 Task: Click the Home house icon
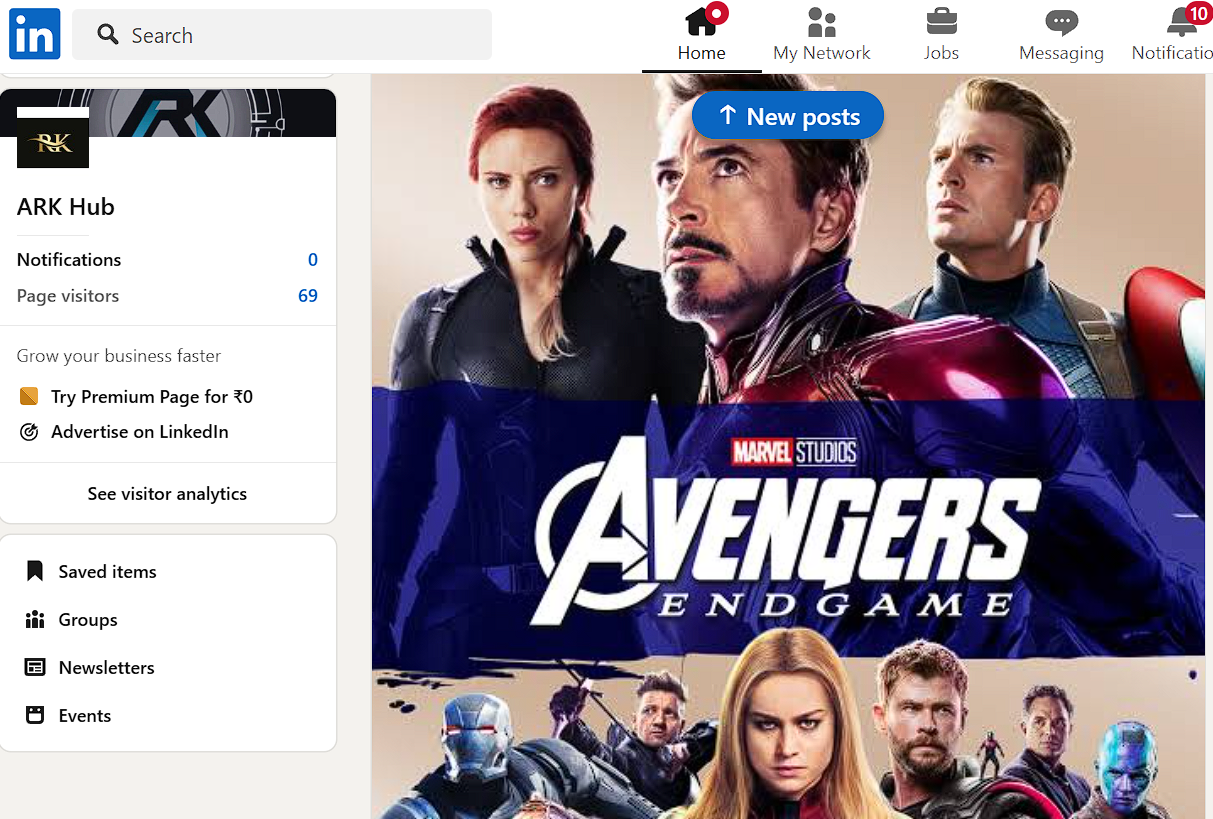pyautogui.click(x=701, y=21)
